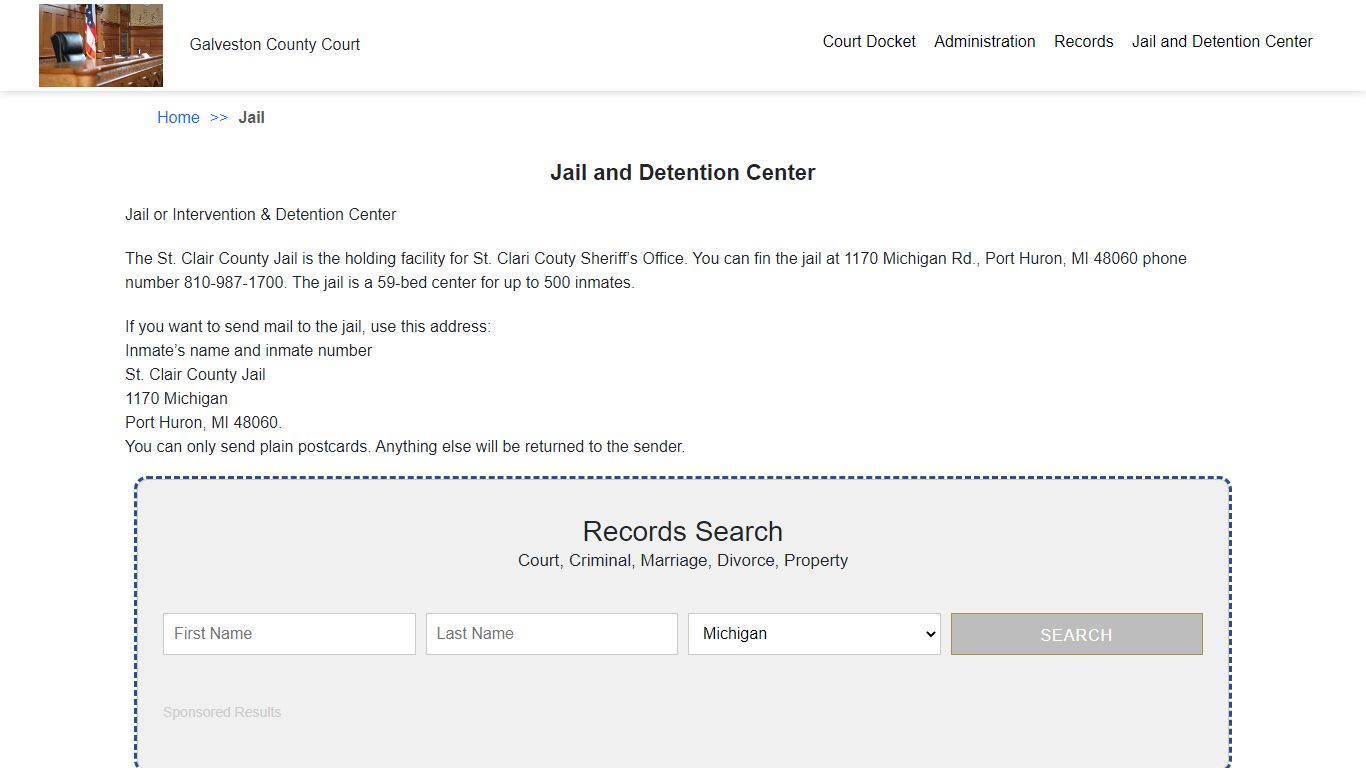Click the Jail and Detention Center page heading
The width and height of the screenshot is (1366, 768).
point(682,172)
